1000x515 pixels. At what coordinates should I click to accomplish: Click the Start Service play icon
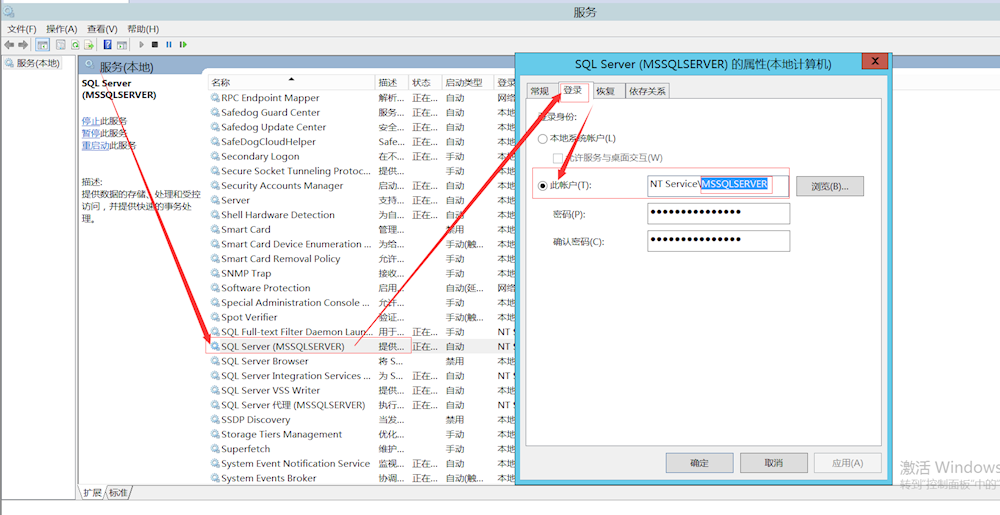[x=142, y=45]
